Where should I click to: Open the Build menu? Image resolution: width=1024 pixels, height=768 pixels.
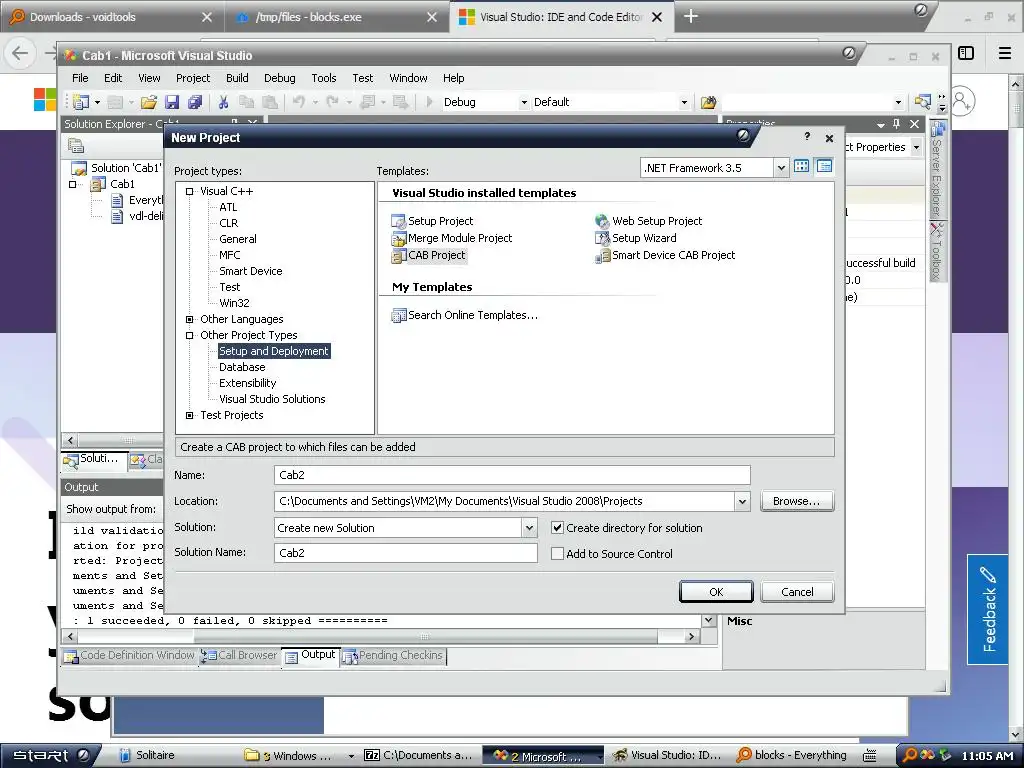tap(237, 78)
